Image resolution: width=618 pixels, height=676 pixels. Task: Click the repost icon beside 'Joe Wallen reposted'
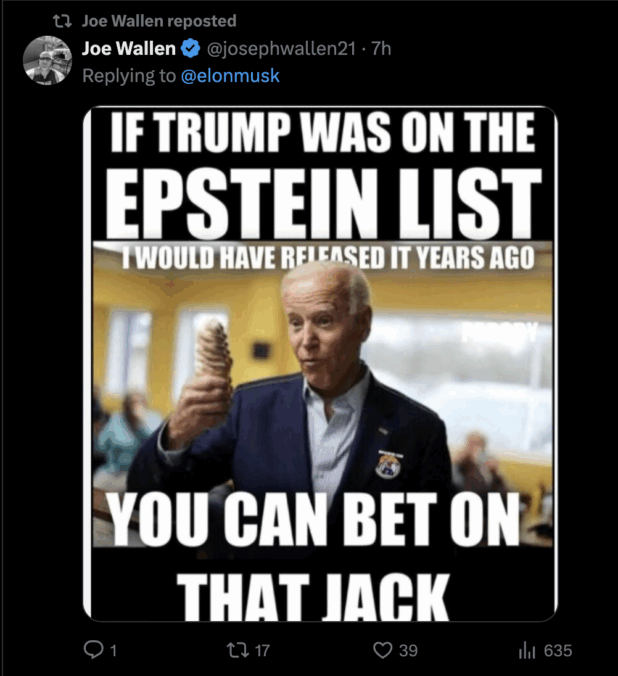(62, 21)
